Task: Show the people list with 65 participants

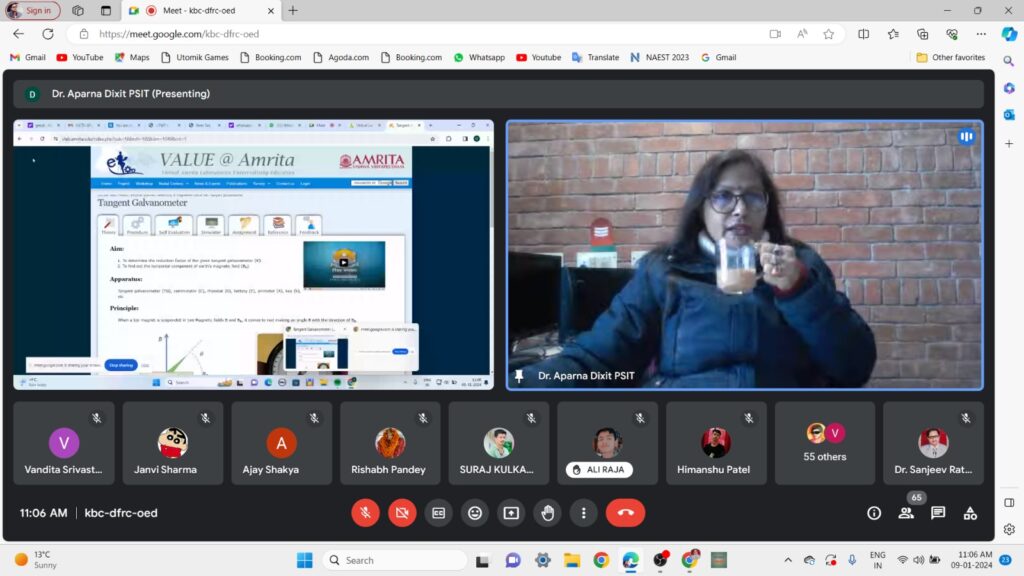Action: [x=906, y=513]
